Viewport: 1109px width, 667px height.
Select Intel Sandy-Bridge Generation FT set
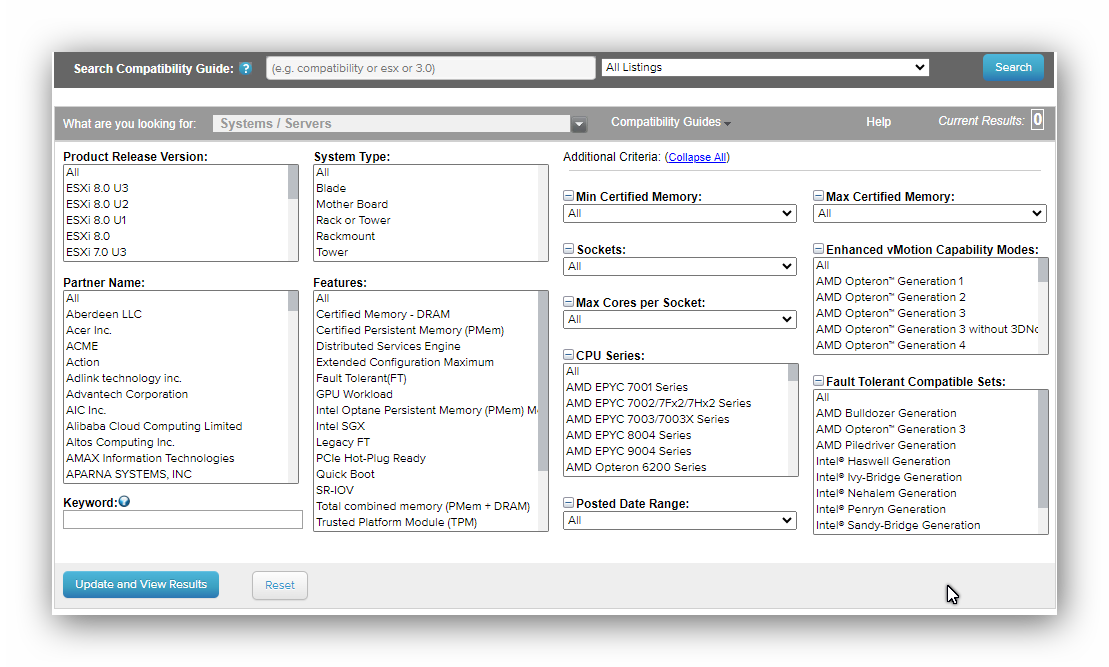click(898, 526)
